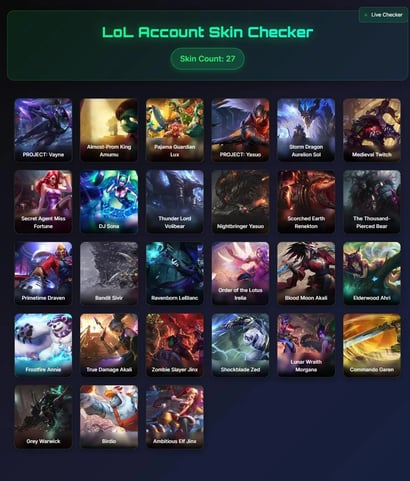Open Storm Dragon Aurelion Sol card
The height and width of the screenshot is (481, 410).
306,130
